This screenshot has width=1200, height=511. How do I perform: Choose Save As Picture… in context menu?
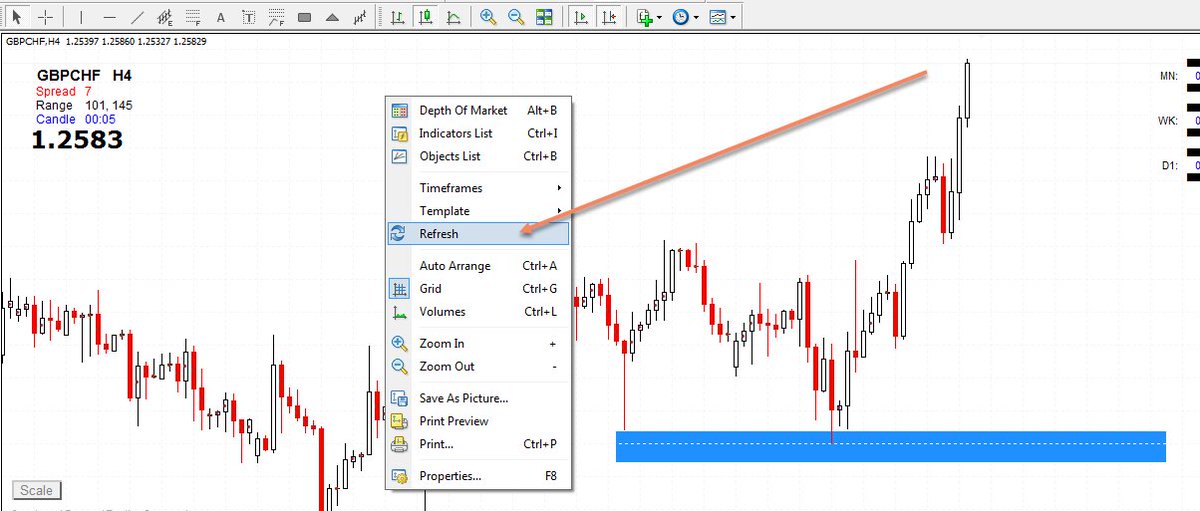pyautogui.click(x=478, y=398)
